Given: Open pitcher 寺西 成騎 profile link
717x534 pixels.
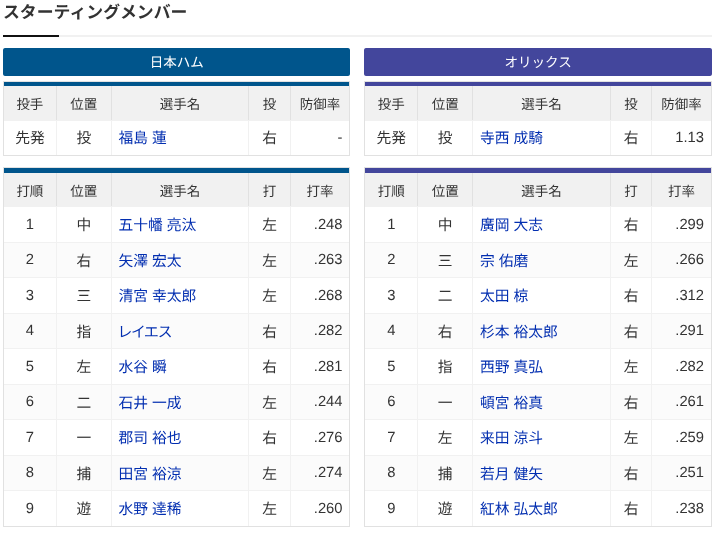Looking at the screenshot, I should tap(511, 138).
